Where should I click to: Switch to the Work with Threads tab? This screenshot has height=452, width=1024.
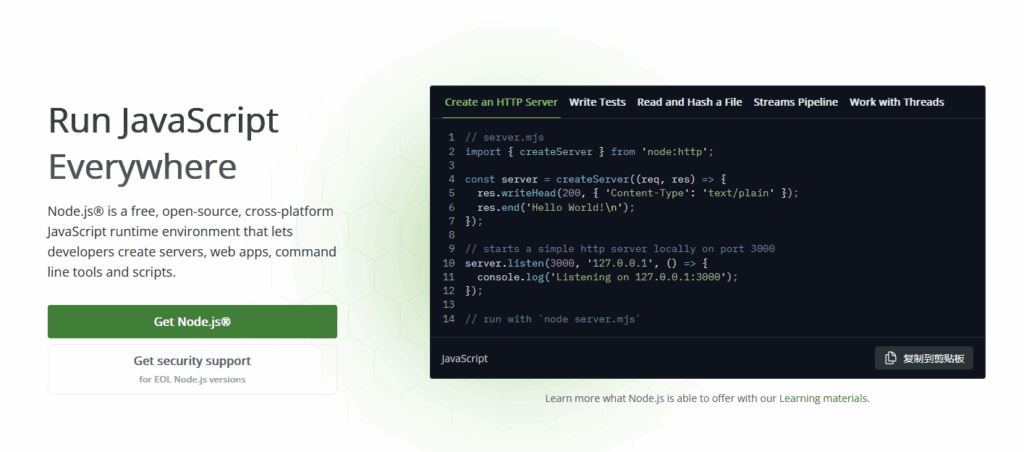tap(896, 102)
